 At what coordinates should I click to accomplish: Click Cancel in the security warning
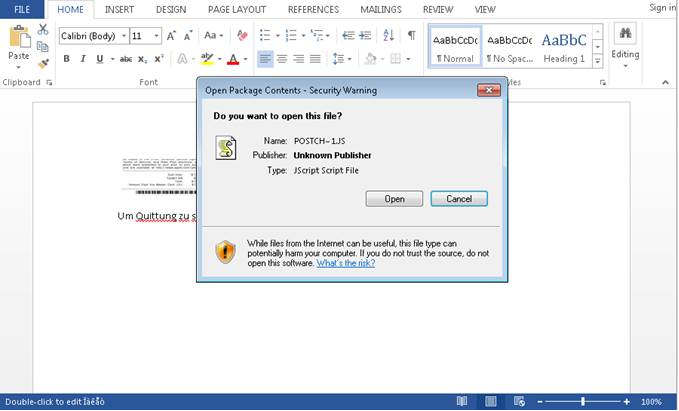[459, 199]
